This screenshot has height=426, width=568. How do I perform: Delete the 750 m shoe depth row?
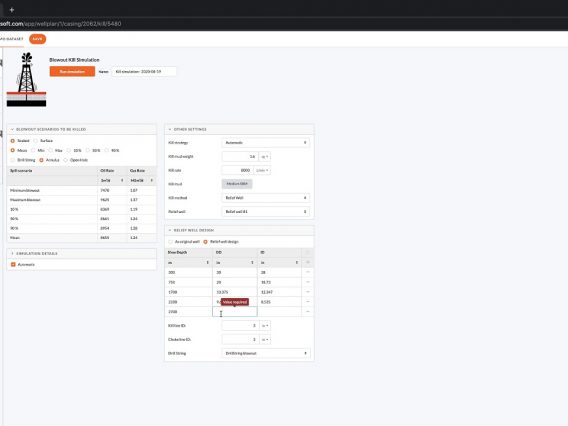click(x=308, y=282)
